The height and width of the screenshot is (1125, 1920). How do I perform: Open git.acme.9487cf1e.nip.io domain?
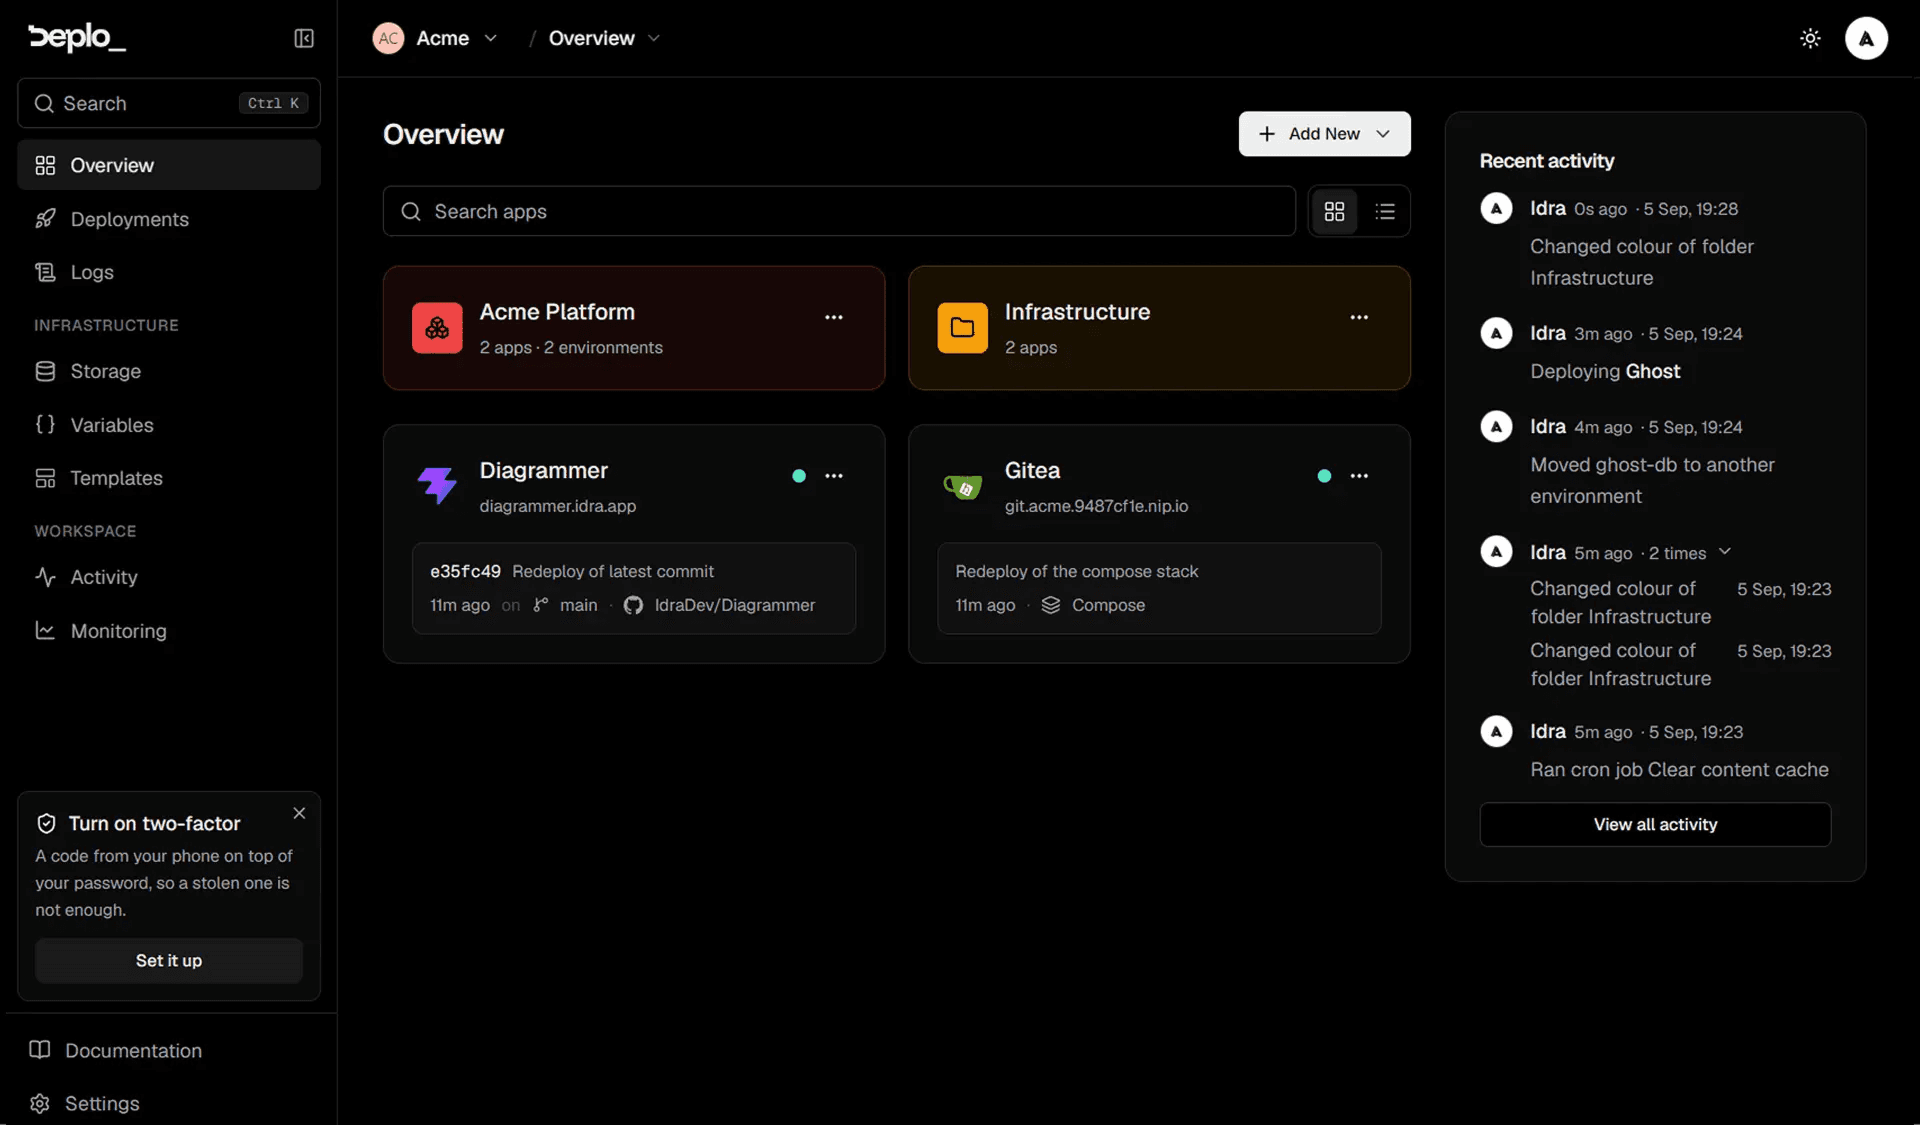tap(1096, 506)
